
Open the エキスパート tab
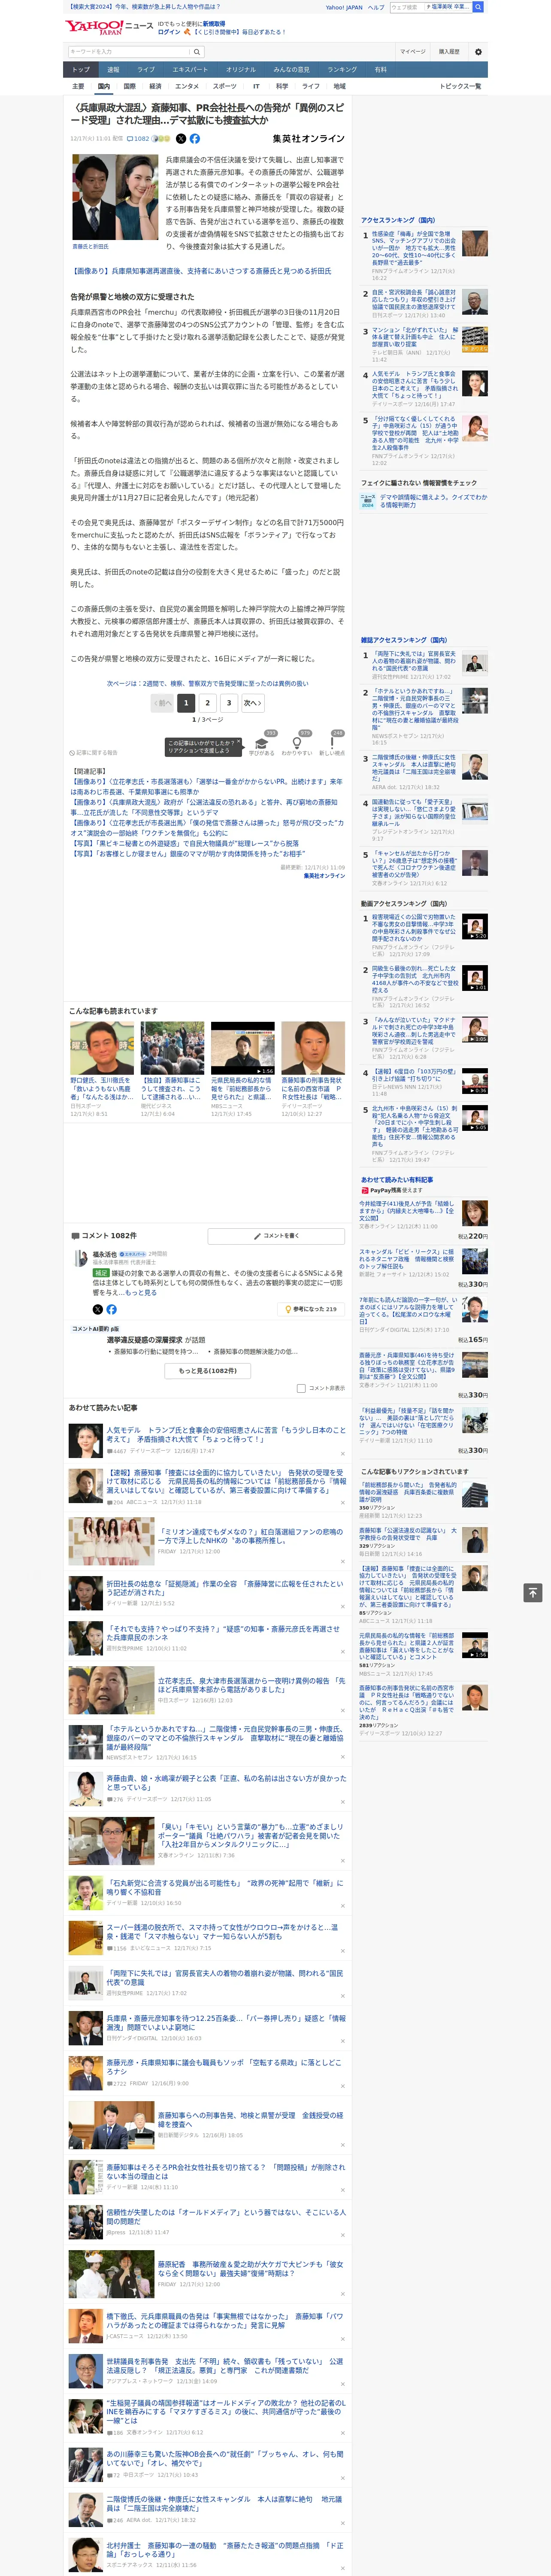190,69
